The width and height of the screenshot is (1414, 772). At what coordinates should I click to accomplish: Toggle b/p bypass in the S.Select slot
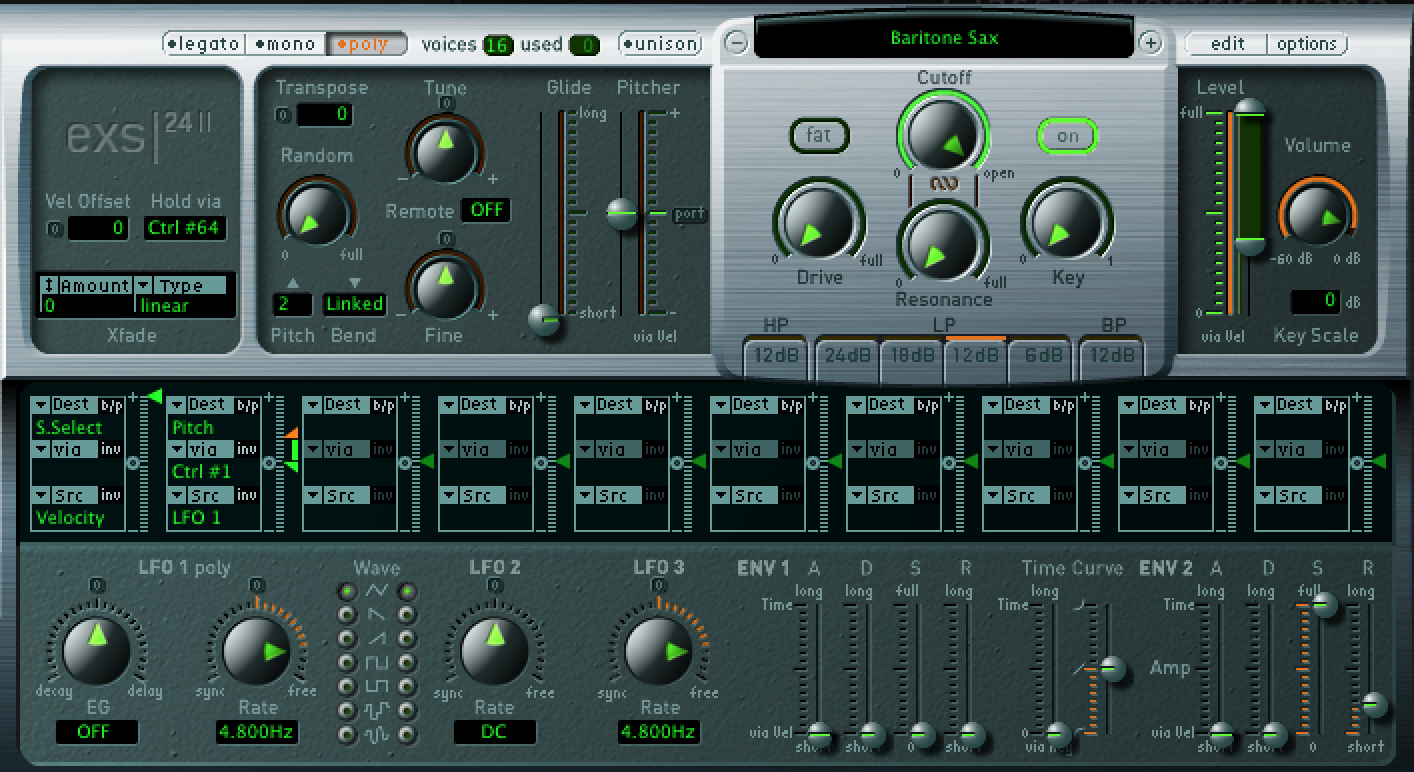tap(109, 405)
